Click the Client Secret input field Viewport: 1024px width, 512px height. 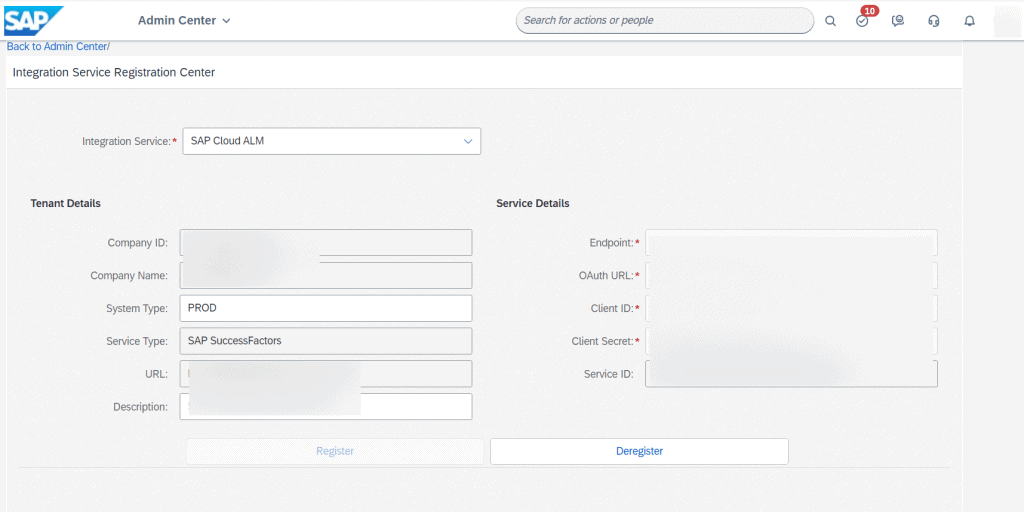792,341
